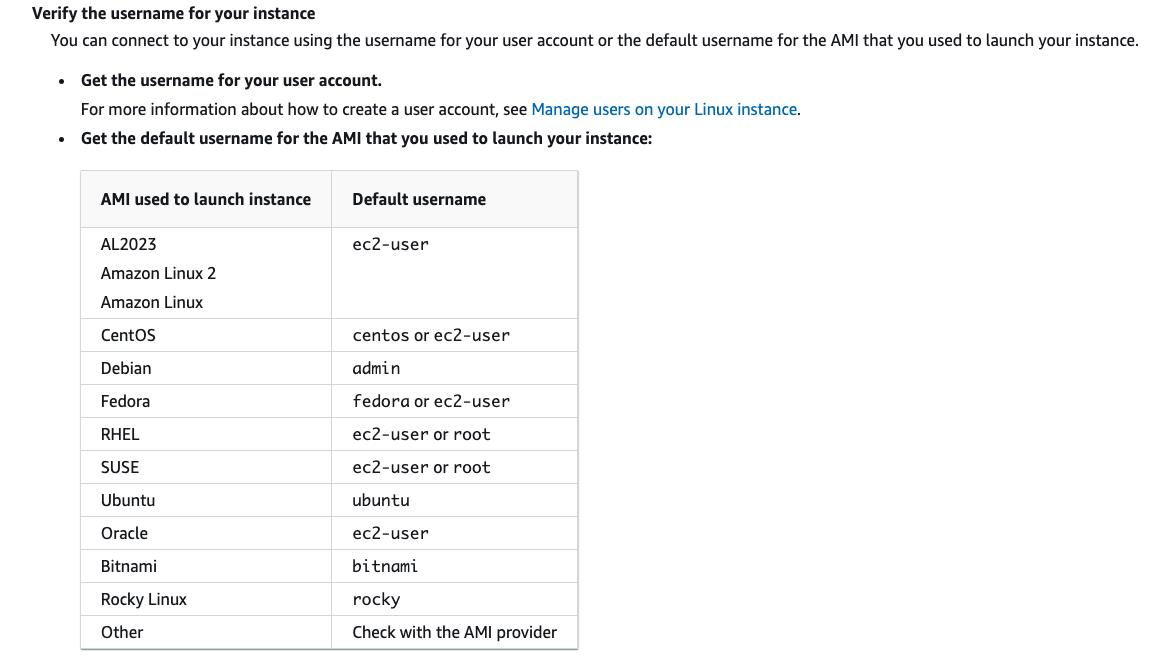The image size is (1162, 664).
Task: Click the 'AMI used to launch instance' column header
Action: coord(206,199)
